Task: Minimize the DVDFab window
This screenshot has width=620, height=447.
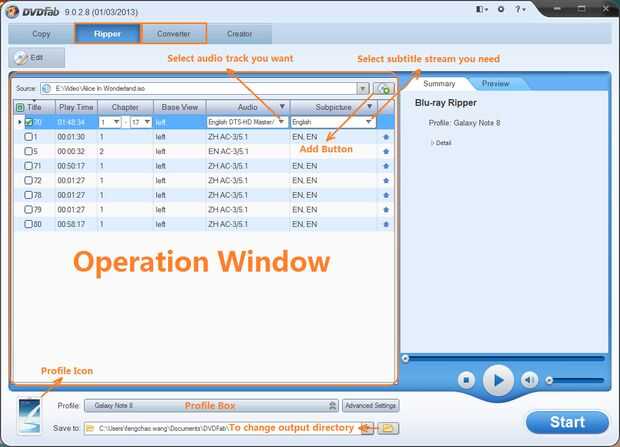Action: tap(557, 9)
